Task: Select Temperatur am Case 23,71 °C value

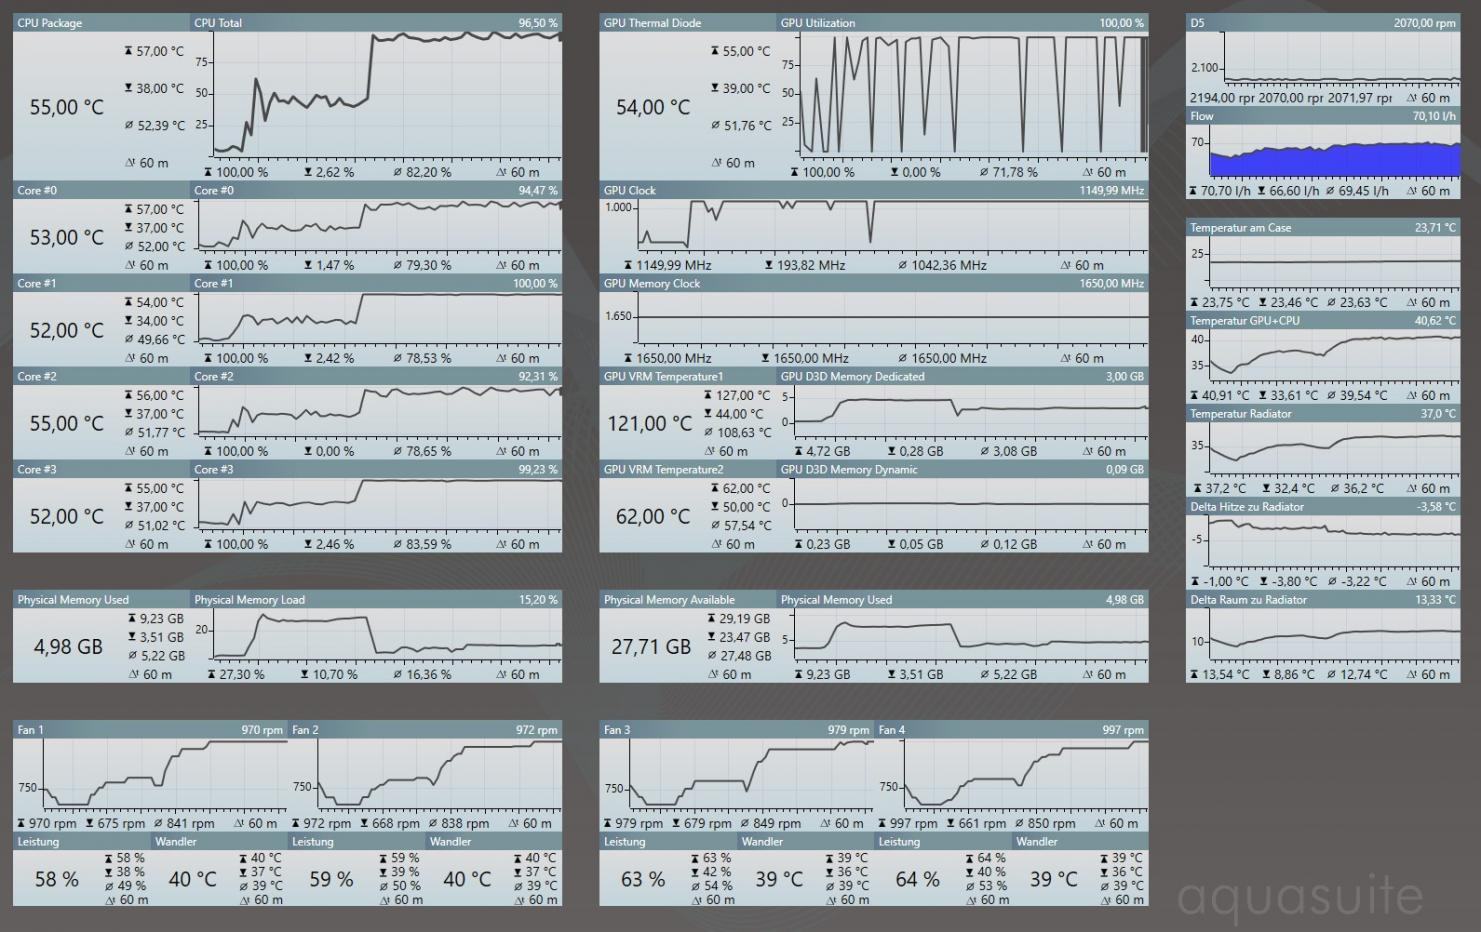Action: 1435,228
